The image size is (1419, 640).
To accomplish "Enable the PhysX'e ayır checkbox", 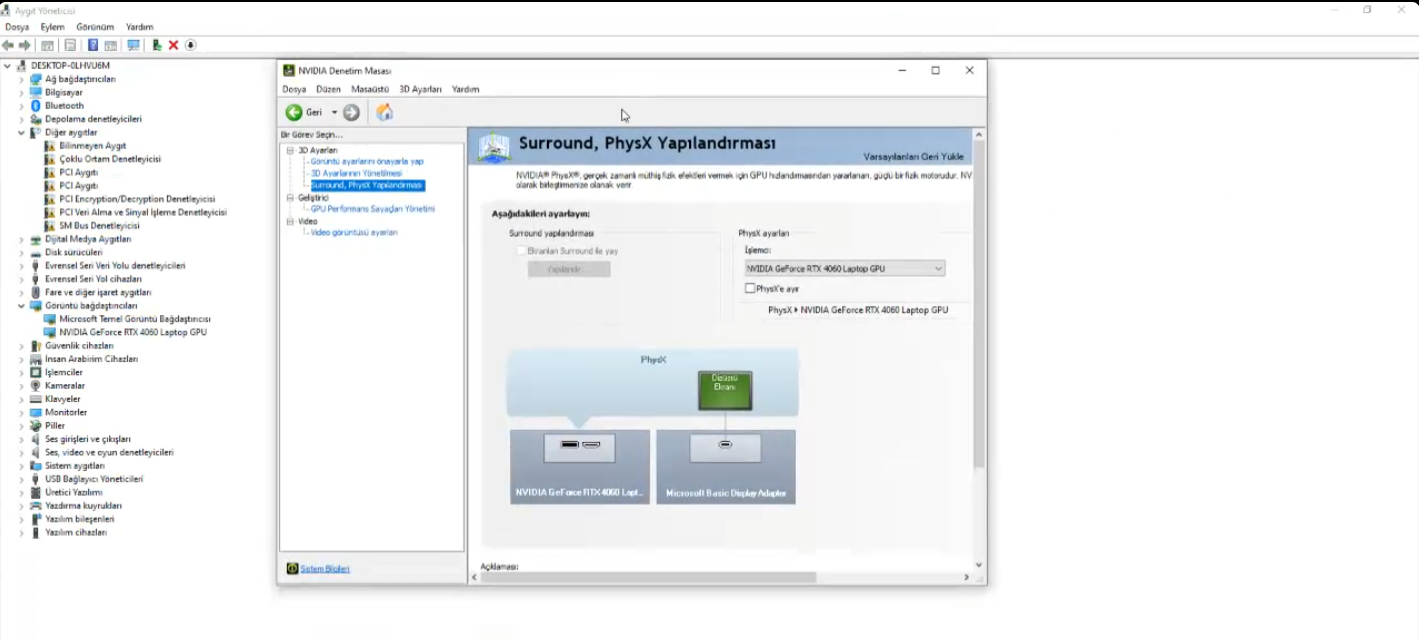I will [x=750, y=288].
